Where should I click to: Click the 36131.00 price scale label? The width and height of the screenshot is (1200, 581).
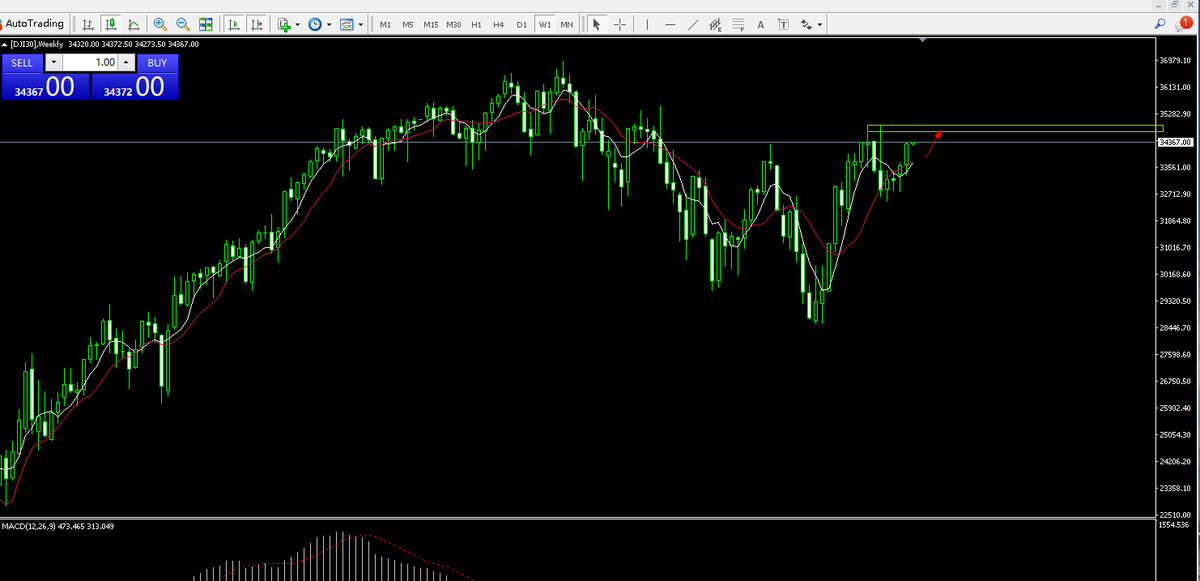tap(1176, 87)
